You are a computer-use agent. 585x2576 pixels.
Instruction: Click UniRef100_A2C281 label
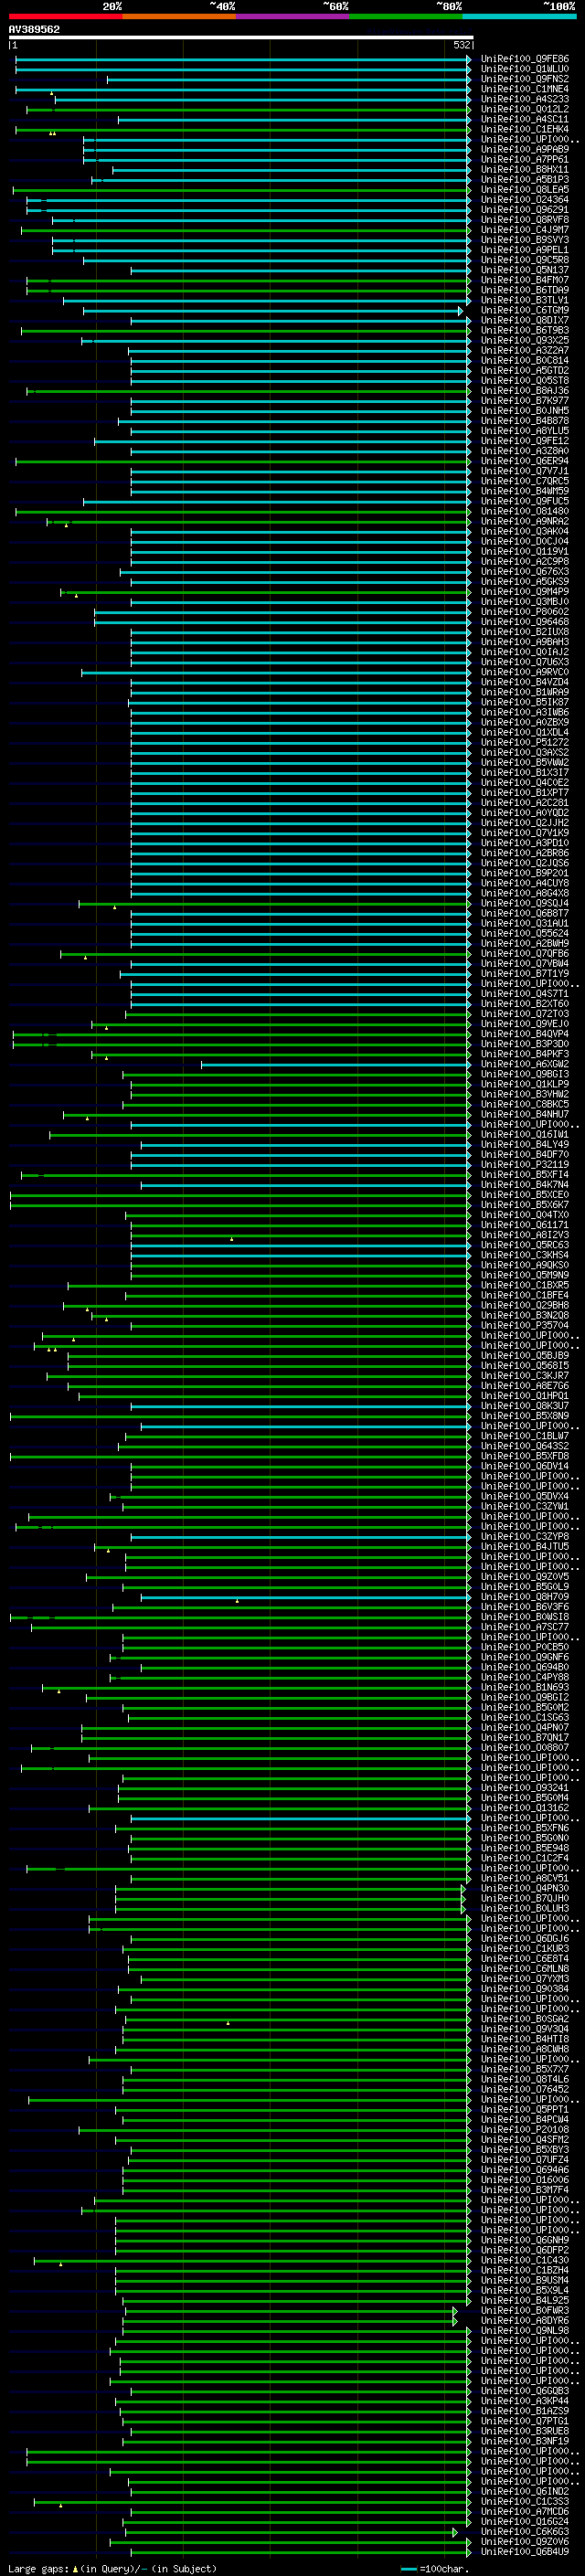pyautogui.click(x=524, y=803)
